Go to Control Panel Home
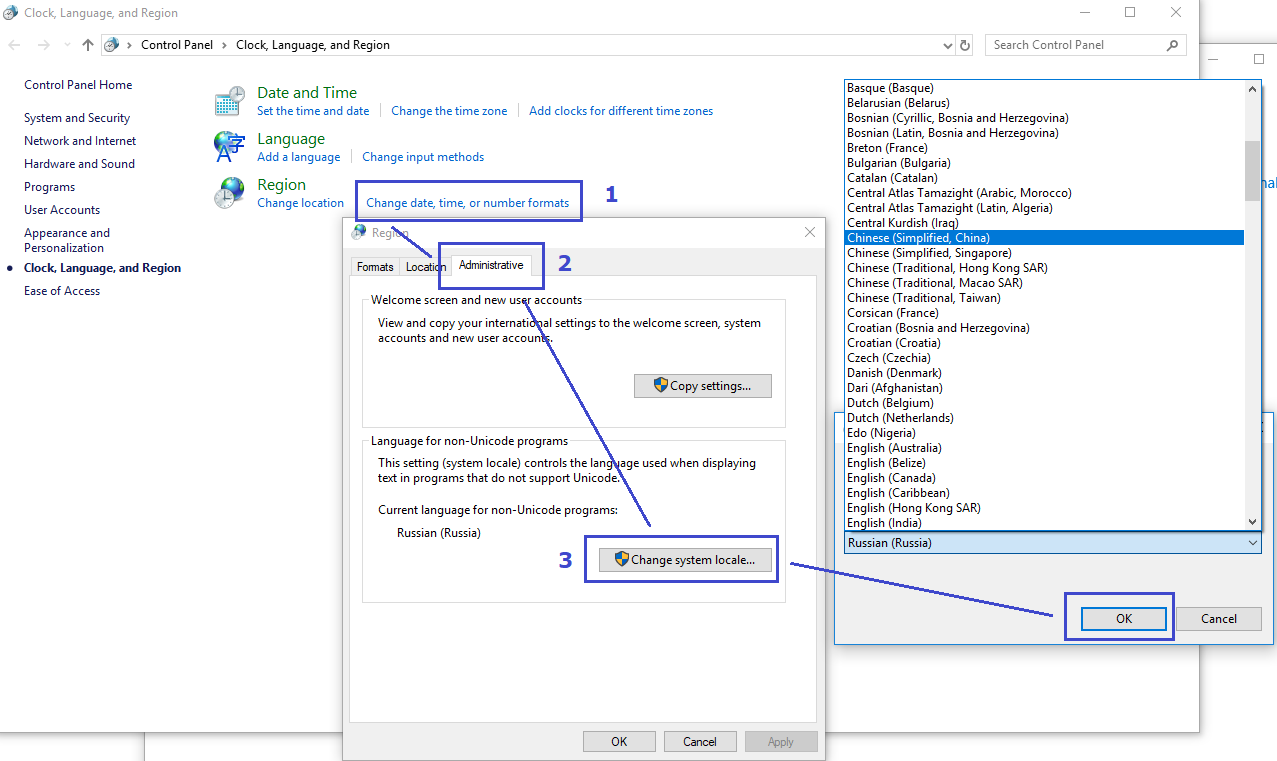This screenshot has width=1277, height=761. (78, 85)
